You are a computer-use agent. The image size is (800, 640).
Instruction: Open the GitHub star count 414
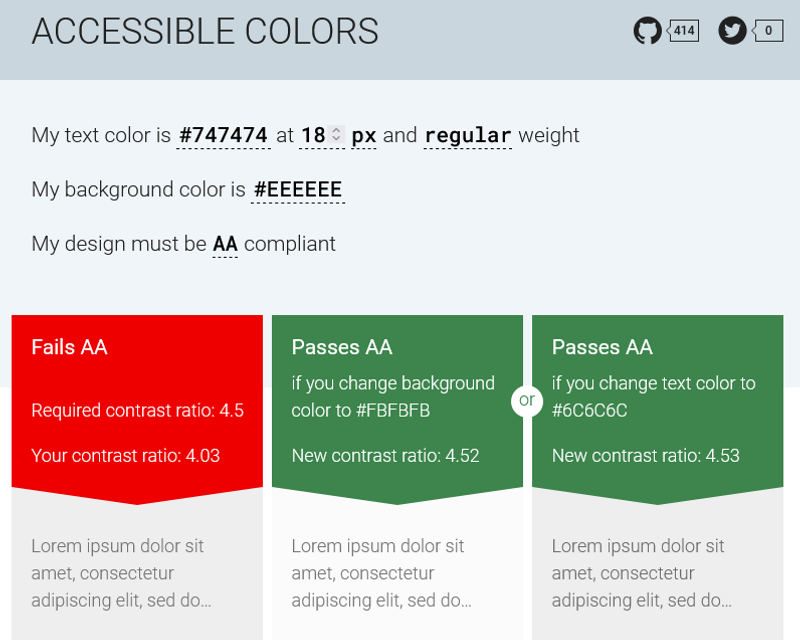684,31
